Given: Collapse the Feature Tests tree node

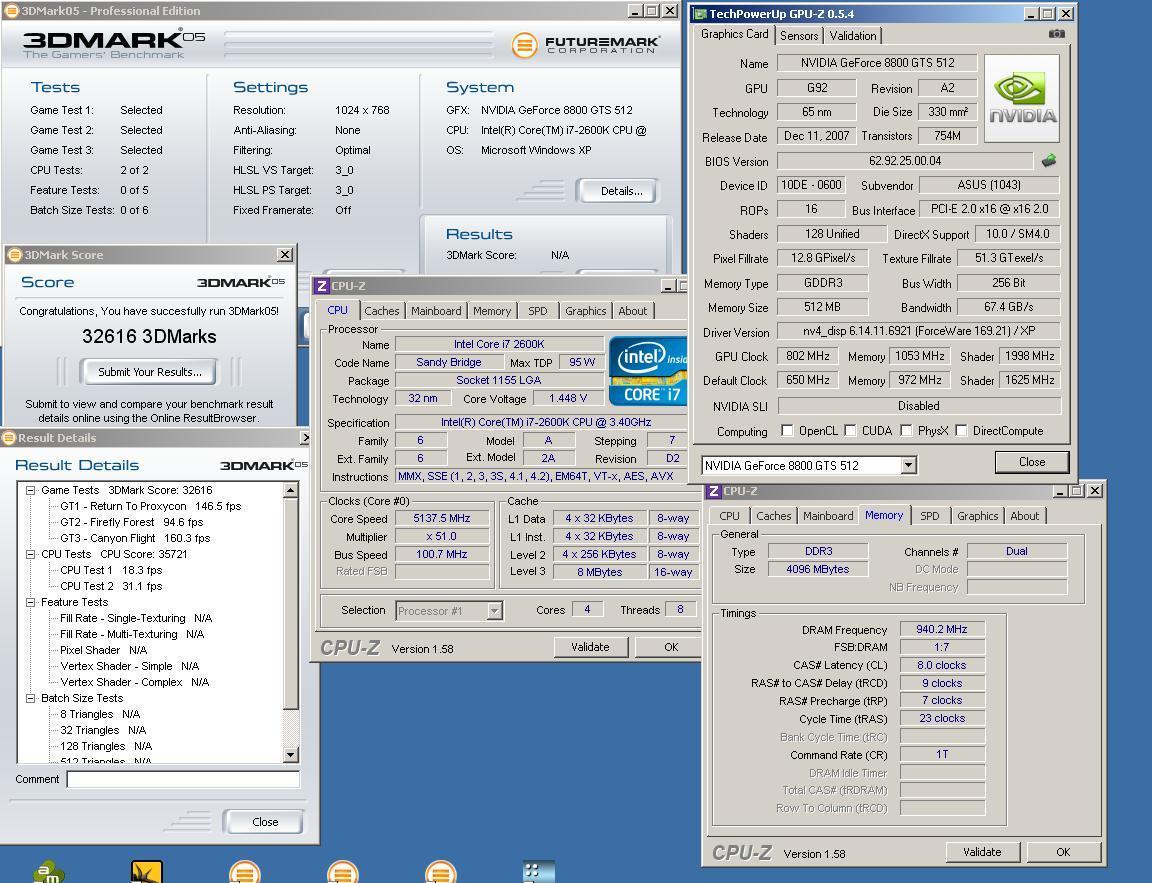Looking at the screenshot, I should (x=30, y=602).
